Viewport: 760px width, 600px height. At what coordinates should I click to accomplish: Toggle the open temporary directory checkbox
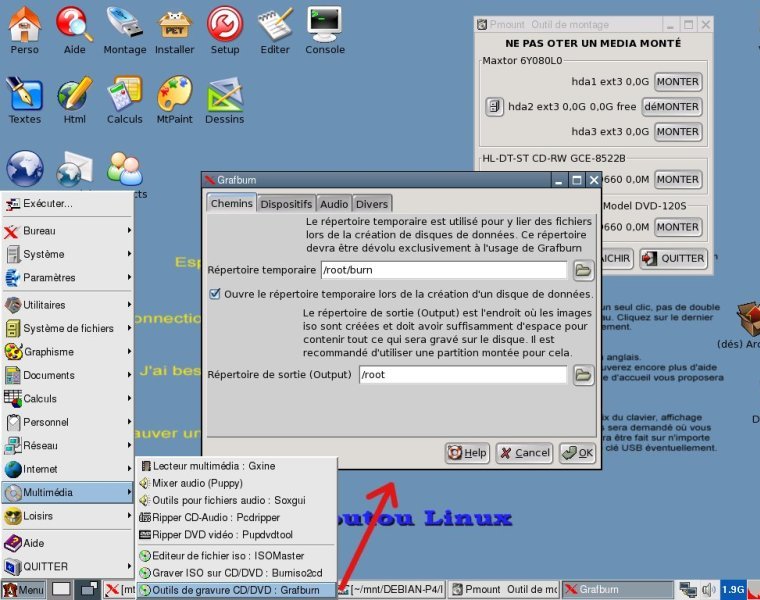click(x=215, y=294)
